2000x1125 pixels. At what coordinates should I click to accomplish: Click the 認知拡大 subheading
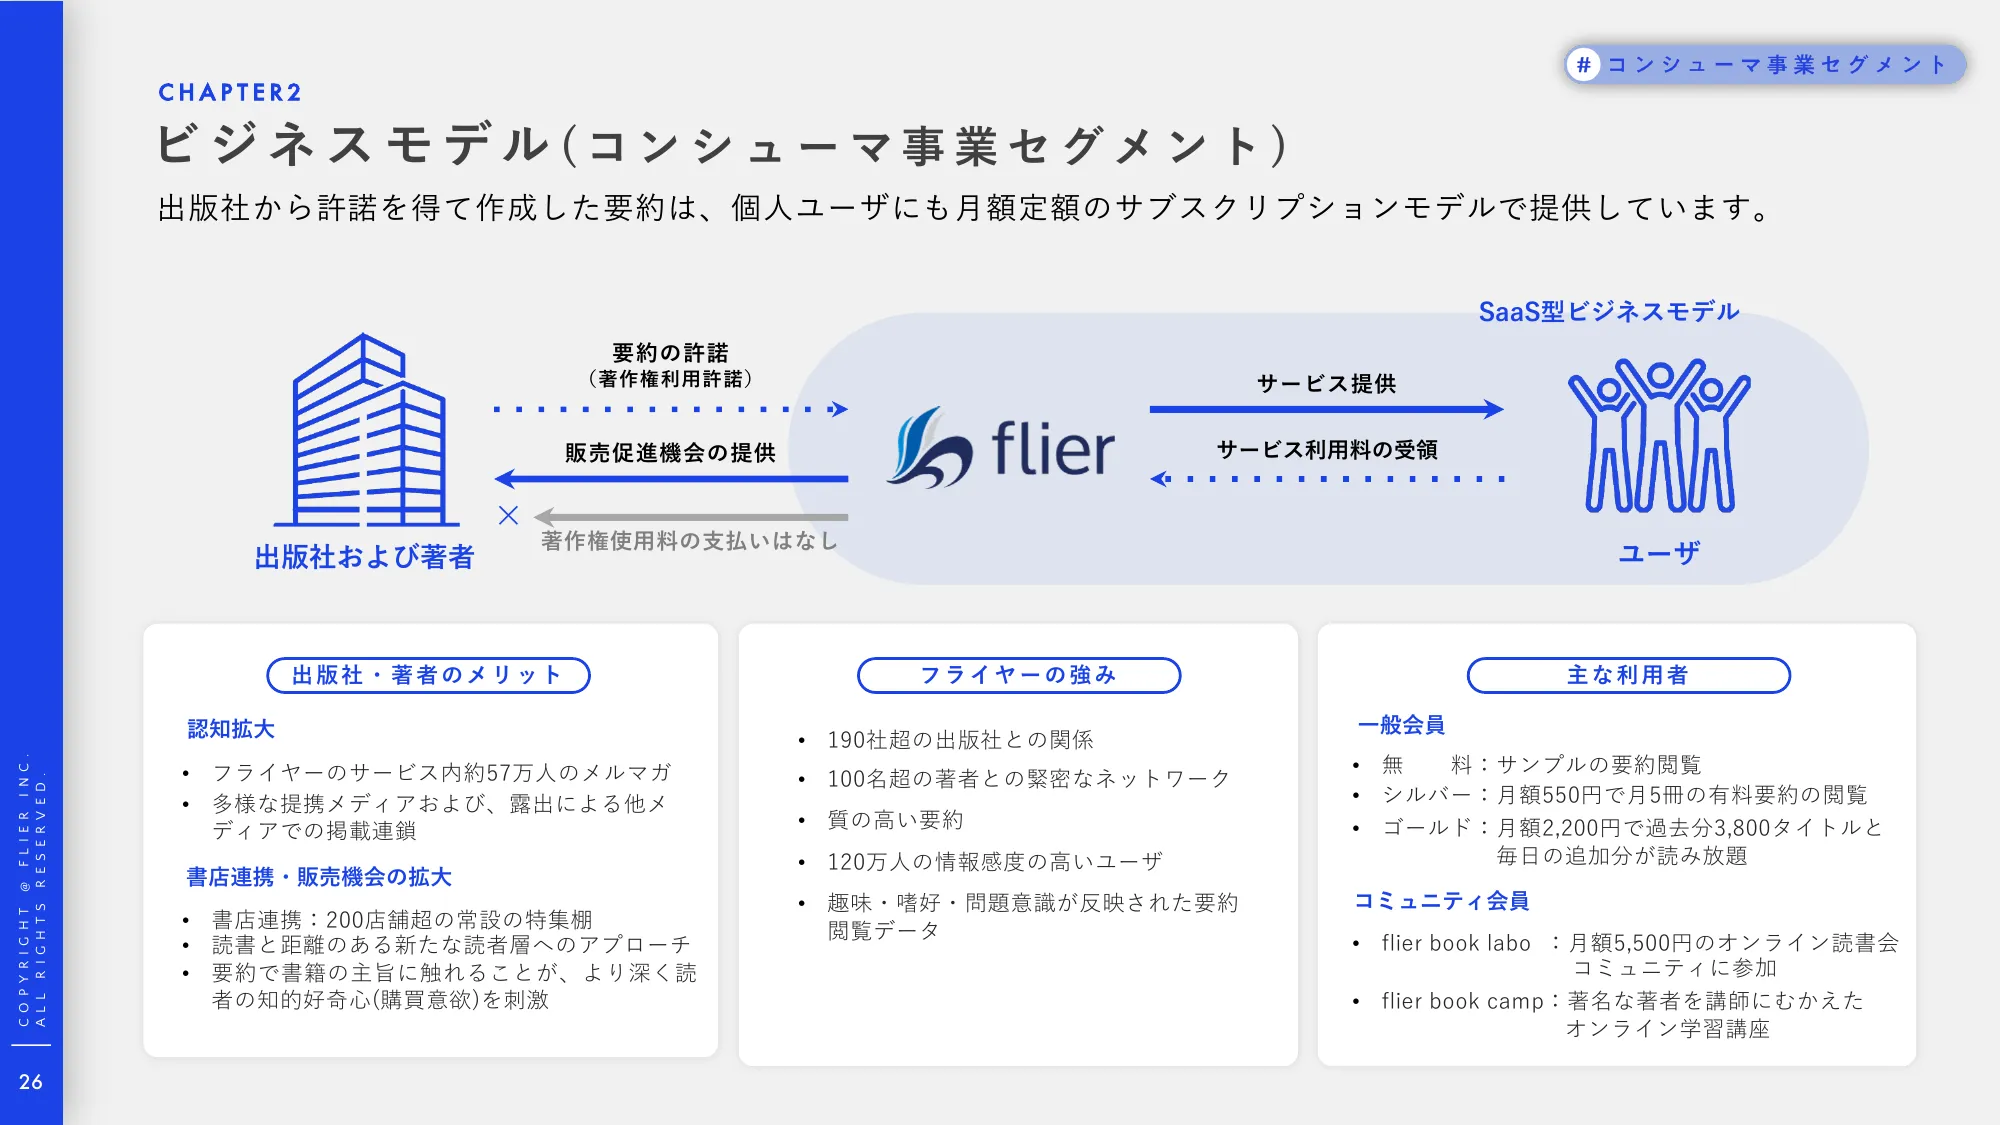tap(231, 729)
